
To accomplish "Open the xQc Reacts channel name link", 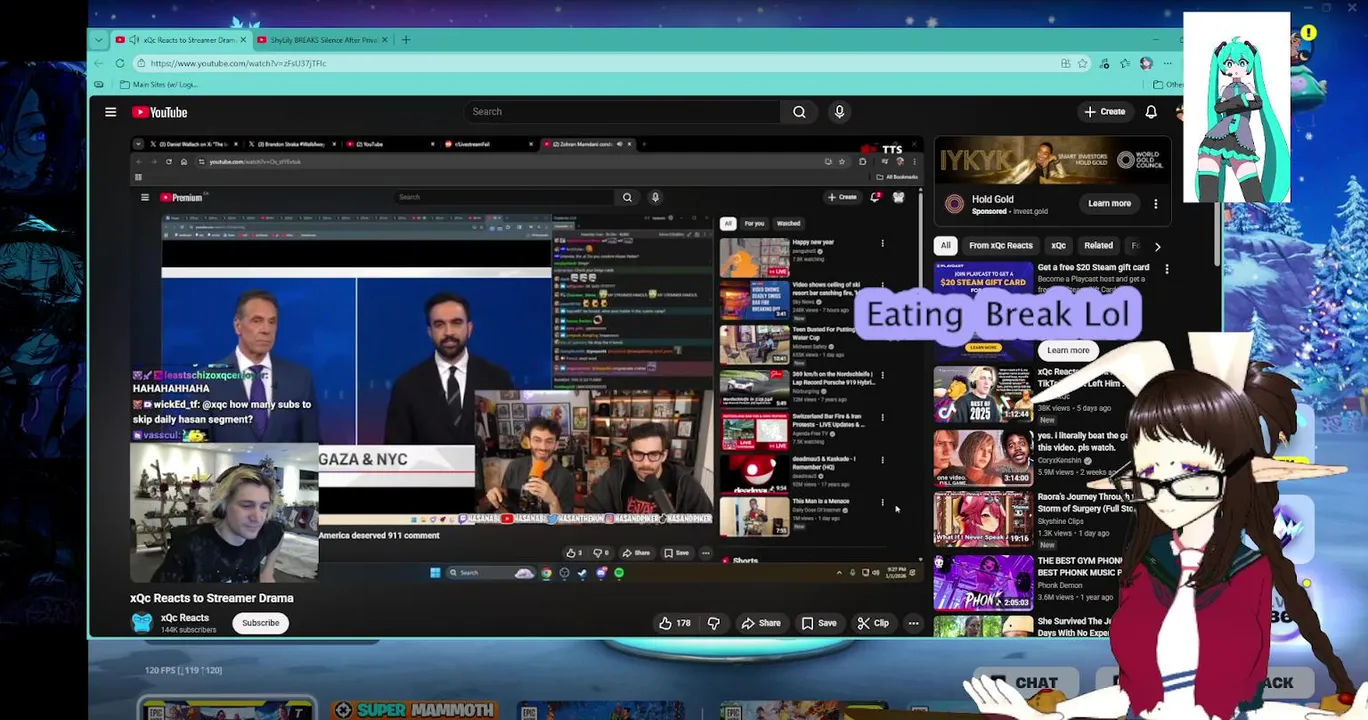I will (185, 618).
